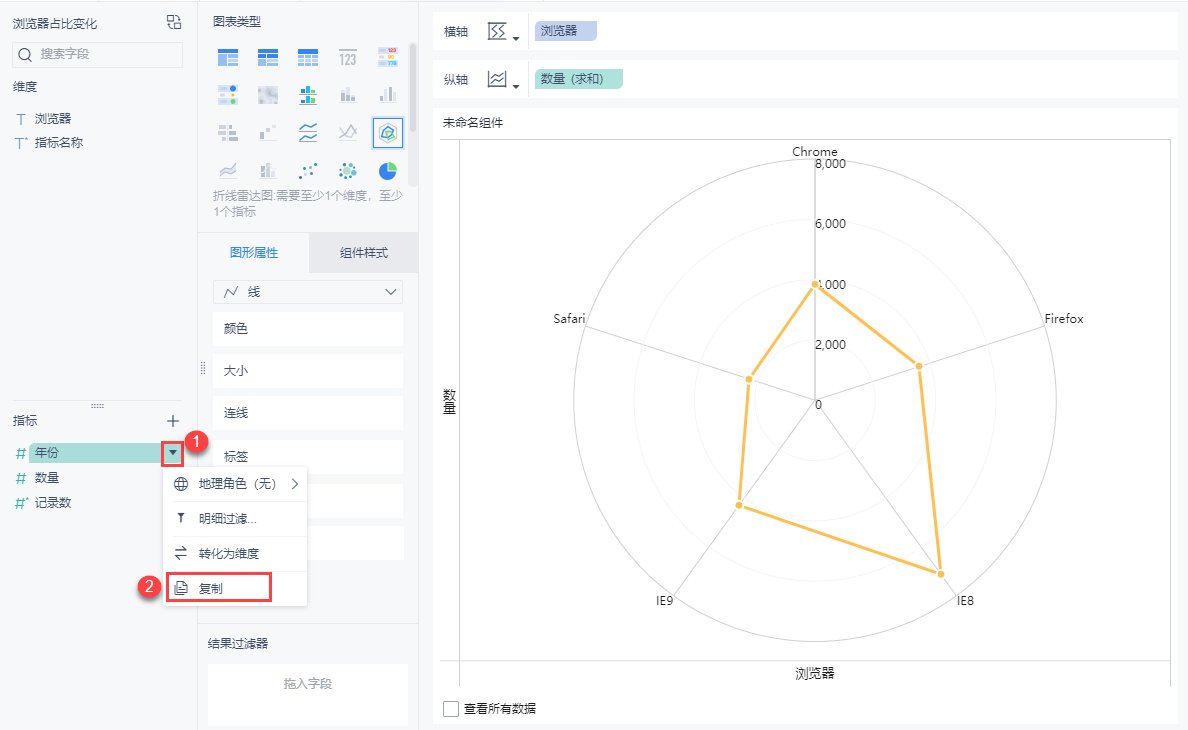1188x730 pixels.
Task: Pick the KPI number card chart type
Action: [x=347, y=58]
